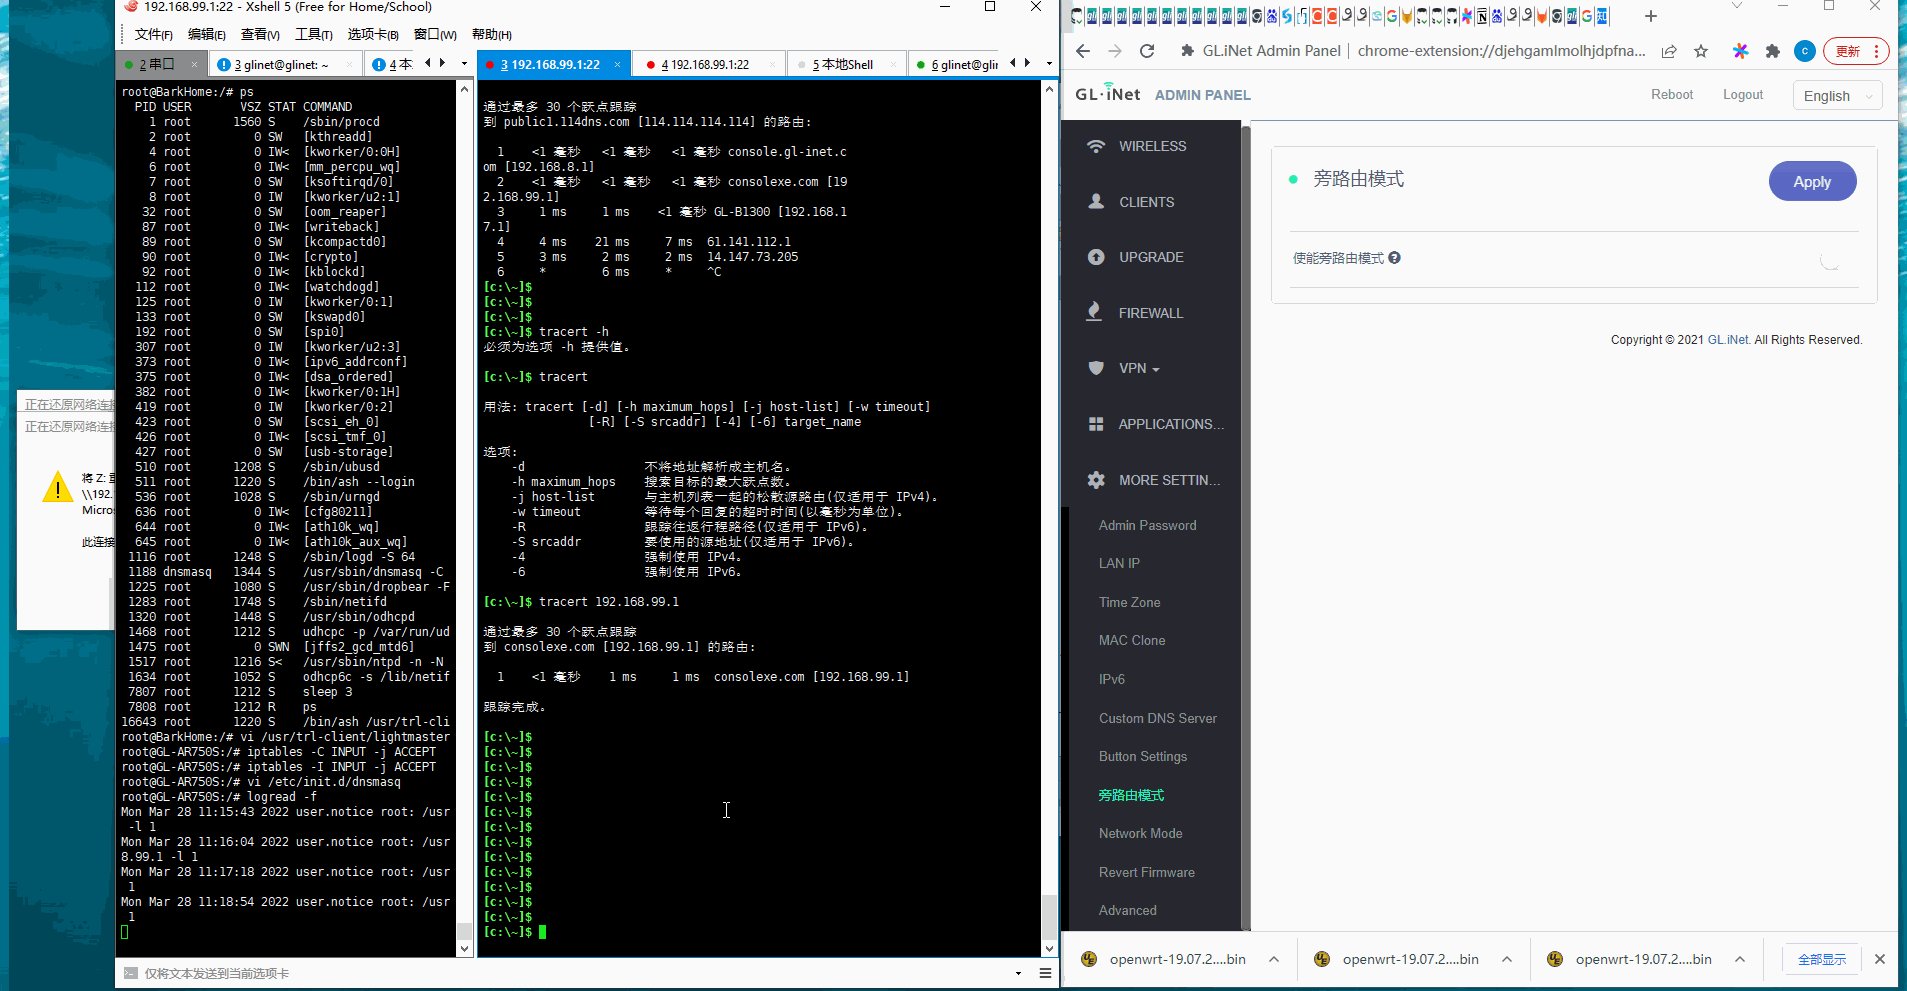Toggle the 使能旁路由模式 switch
Screen dimensions: 1907x991
(1829, 260)
